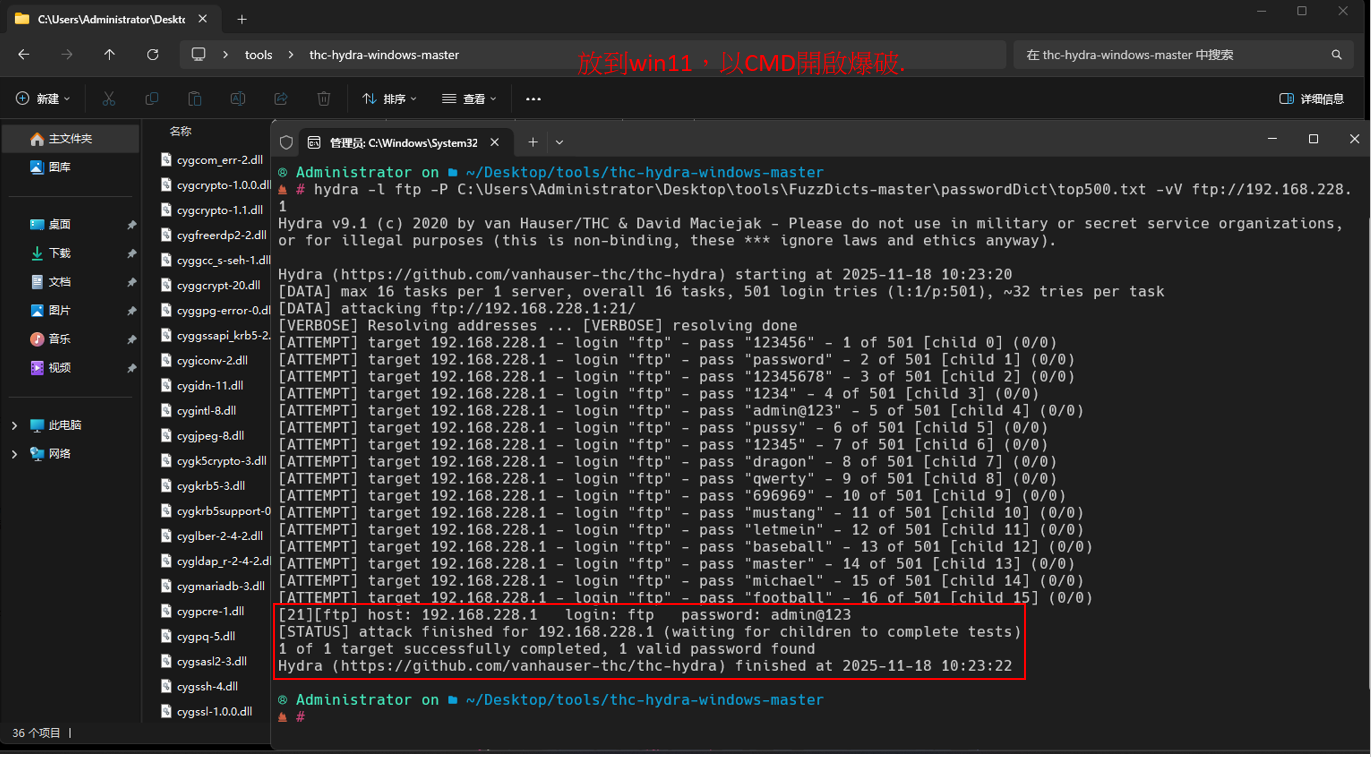Open the See more ellipsis menu
The width and height of the screenshot is (1371, 757).
coord(533,99)
